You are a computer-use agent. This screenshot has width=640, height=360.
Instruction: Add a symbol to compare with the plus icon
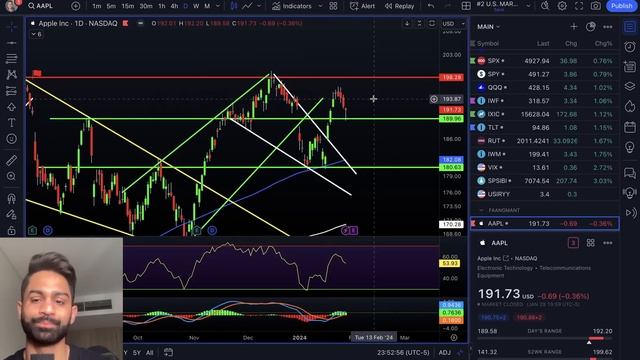[76, 6]
